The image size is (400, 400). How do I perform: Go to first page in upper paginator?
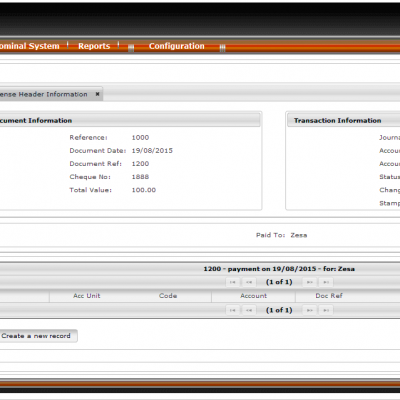(x=233, y=282)
